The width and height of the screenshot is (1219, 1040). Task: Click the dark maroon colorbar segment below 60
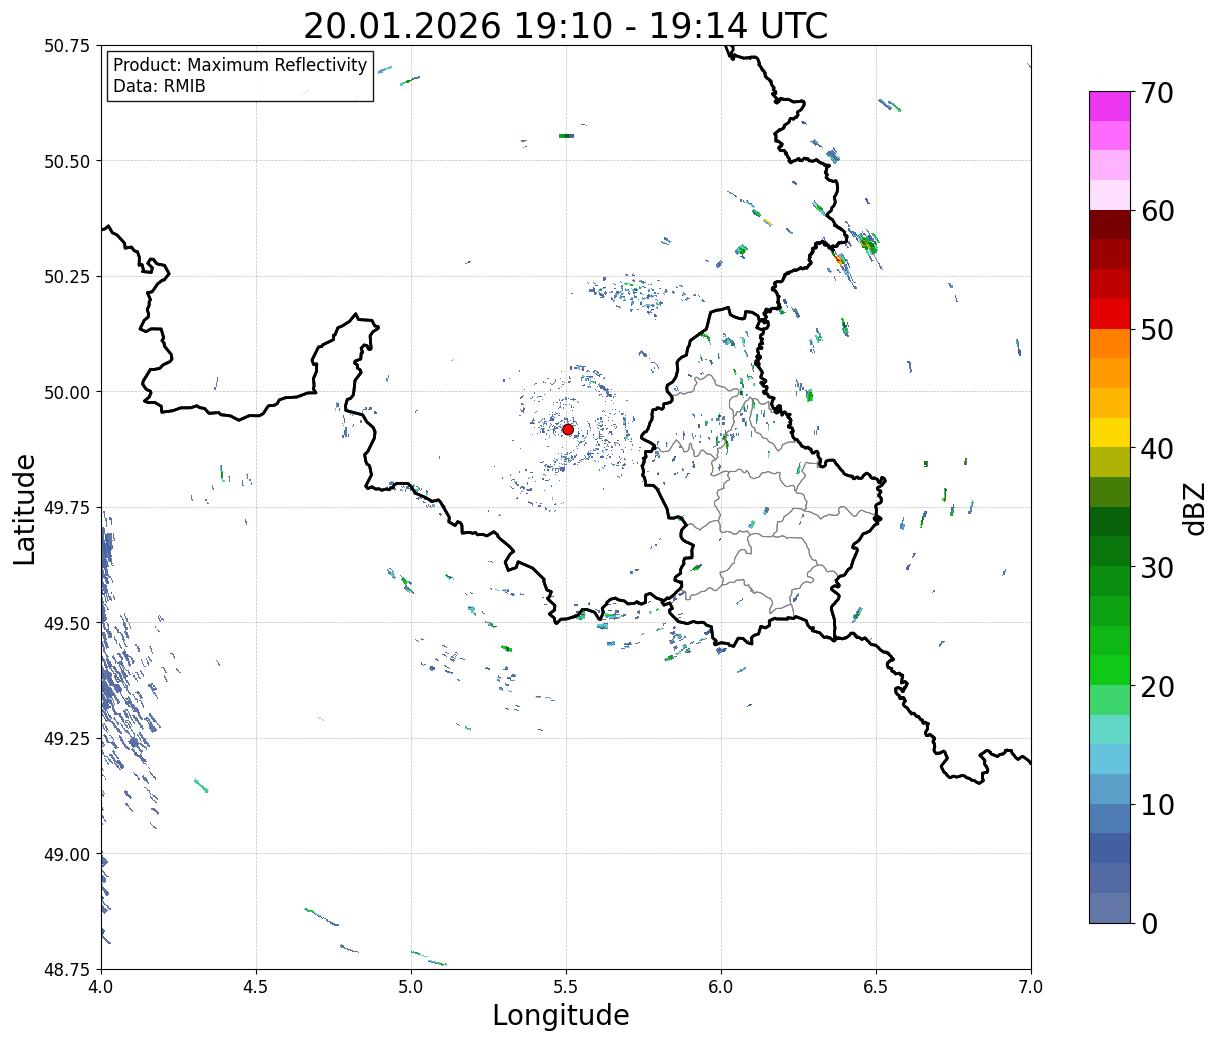click(1110, 225)
